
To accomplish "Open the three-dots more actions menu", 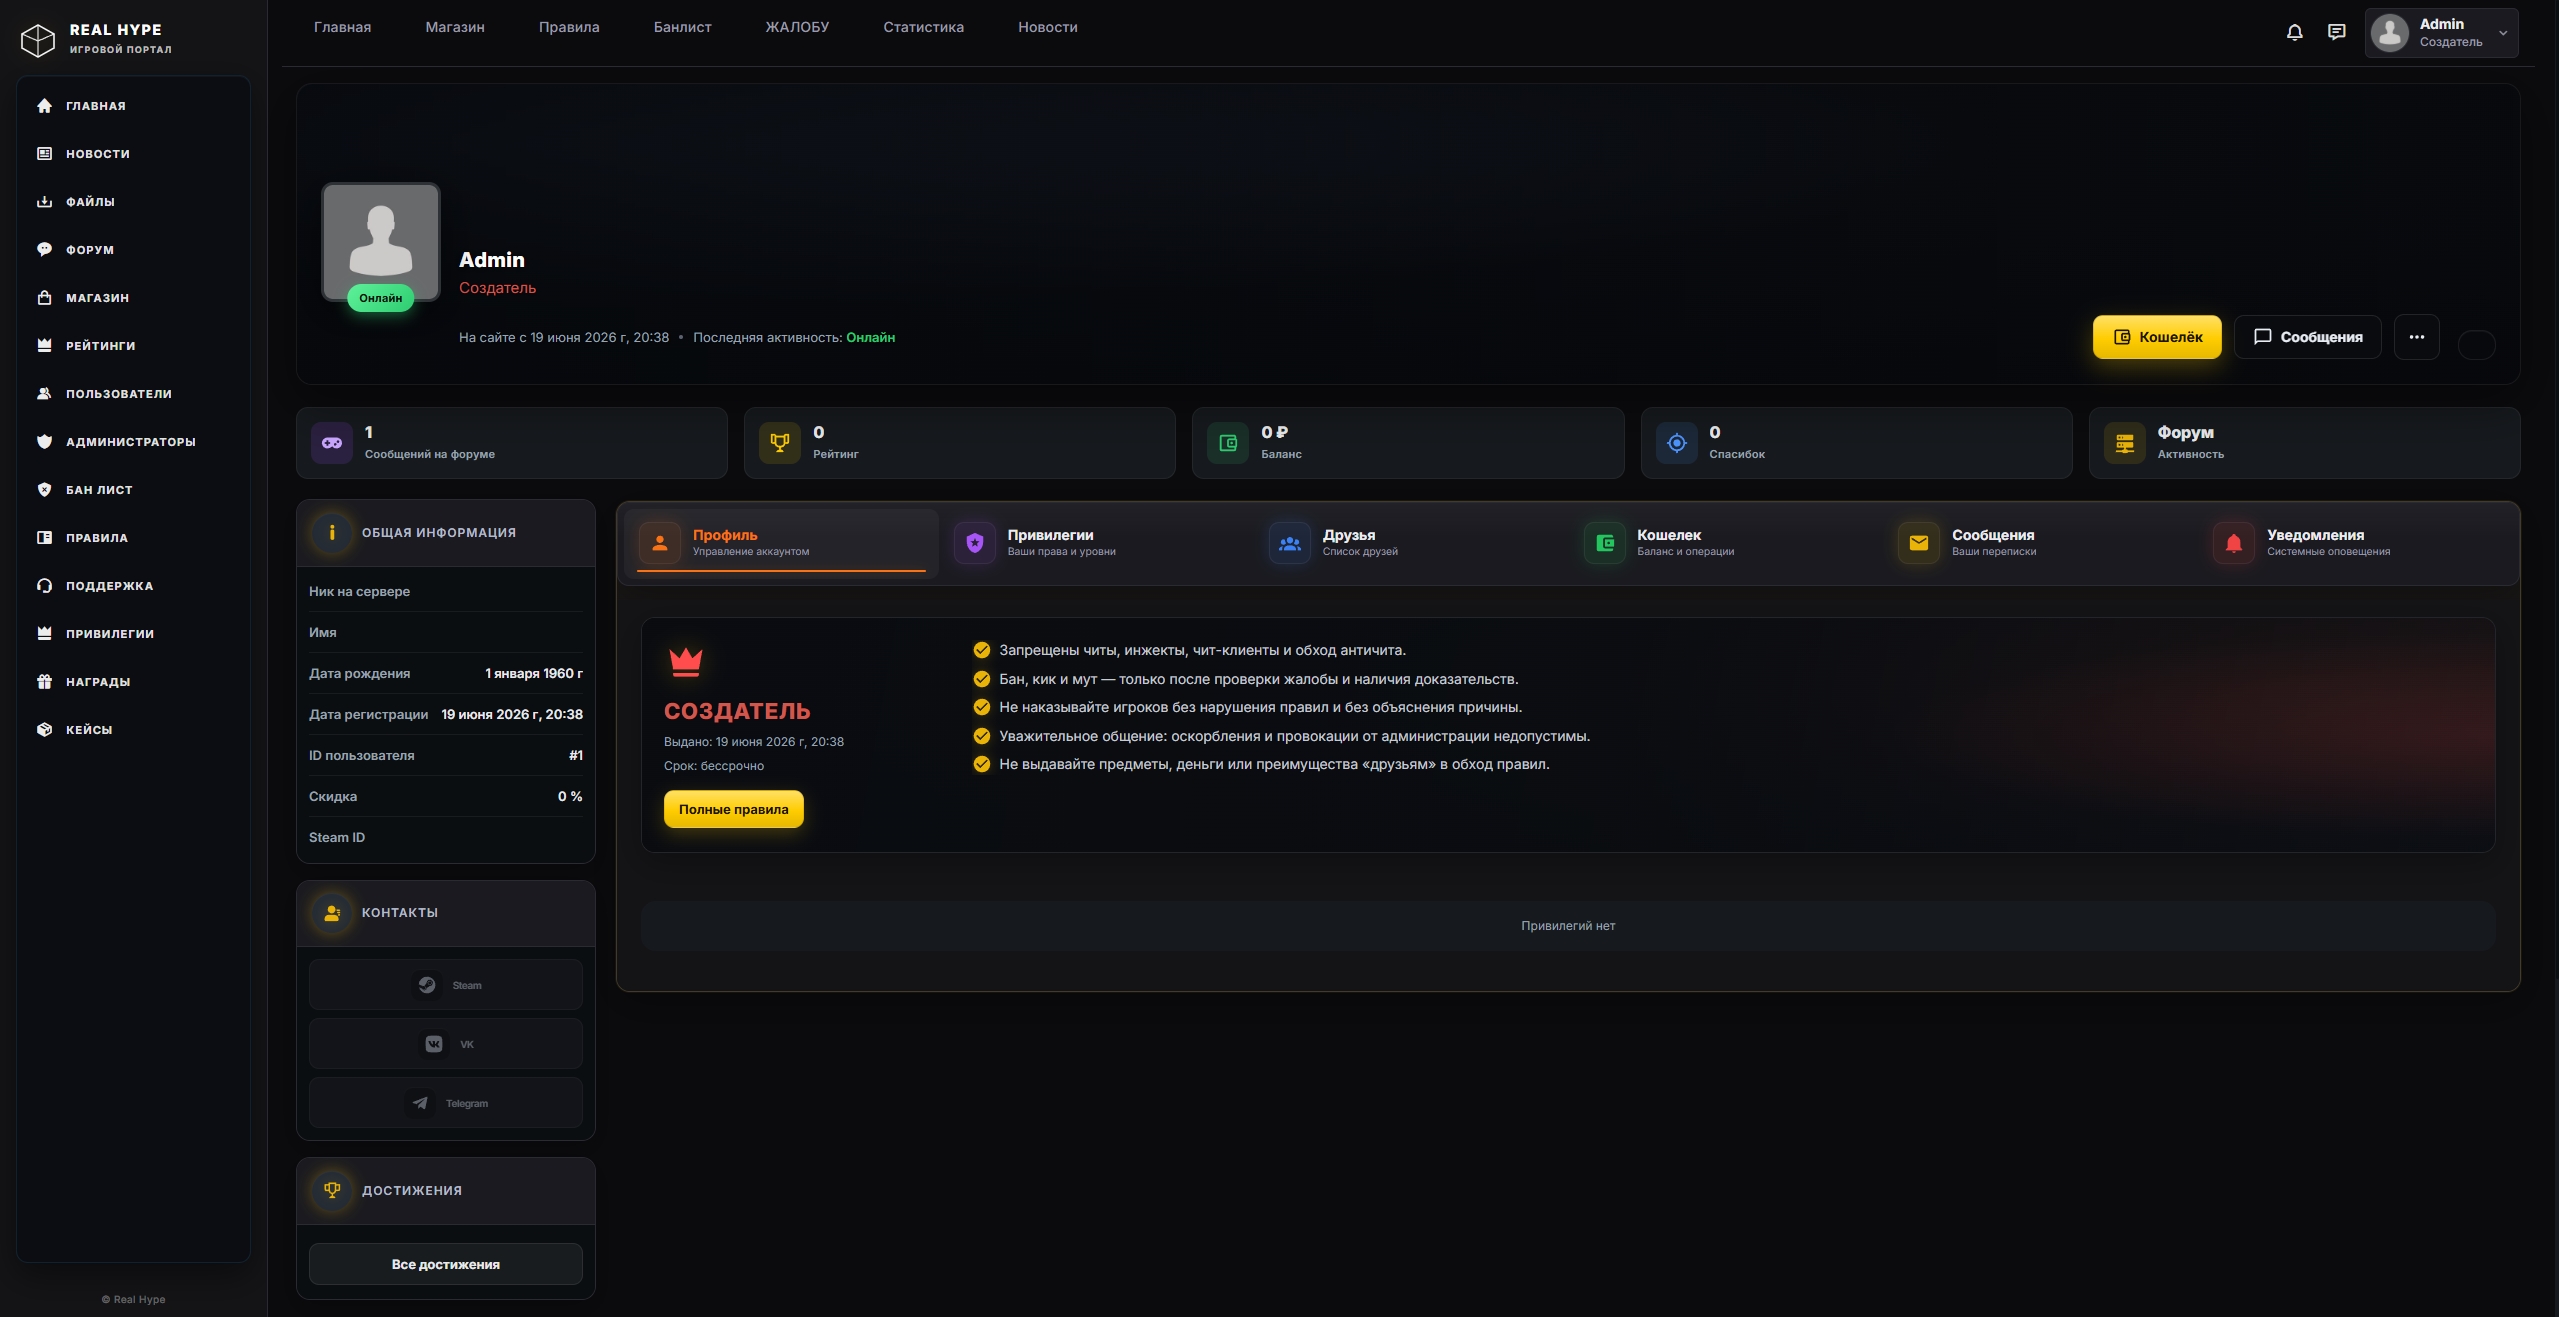I will pos(2417,337).
